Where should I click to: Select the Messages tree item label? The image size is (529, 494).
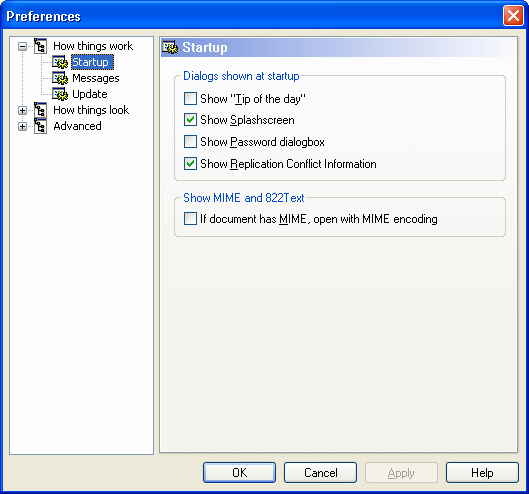pyautogui.click(x=96, y=78)
